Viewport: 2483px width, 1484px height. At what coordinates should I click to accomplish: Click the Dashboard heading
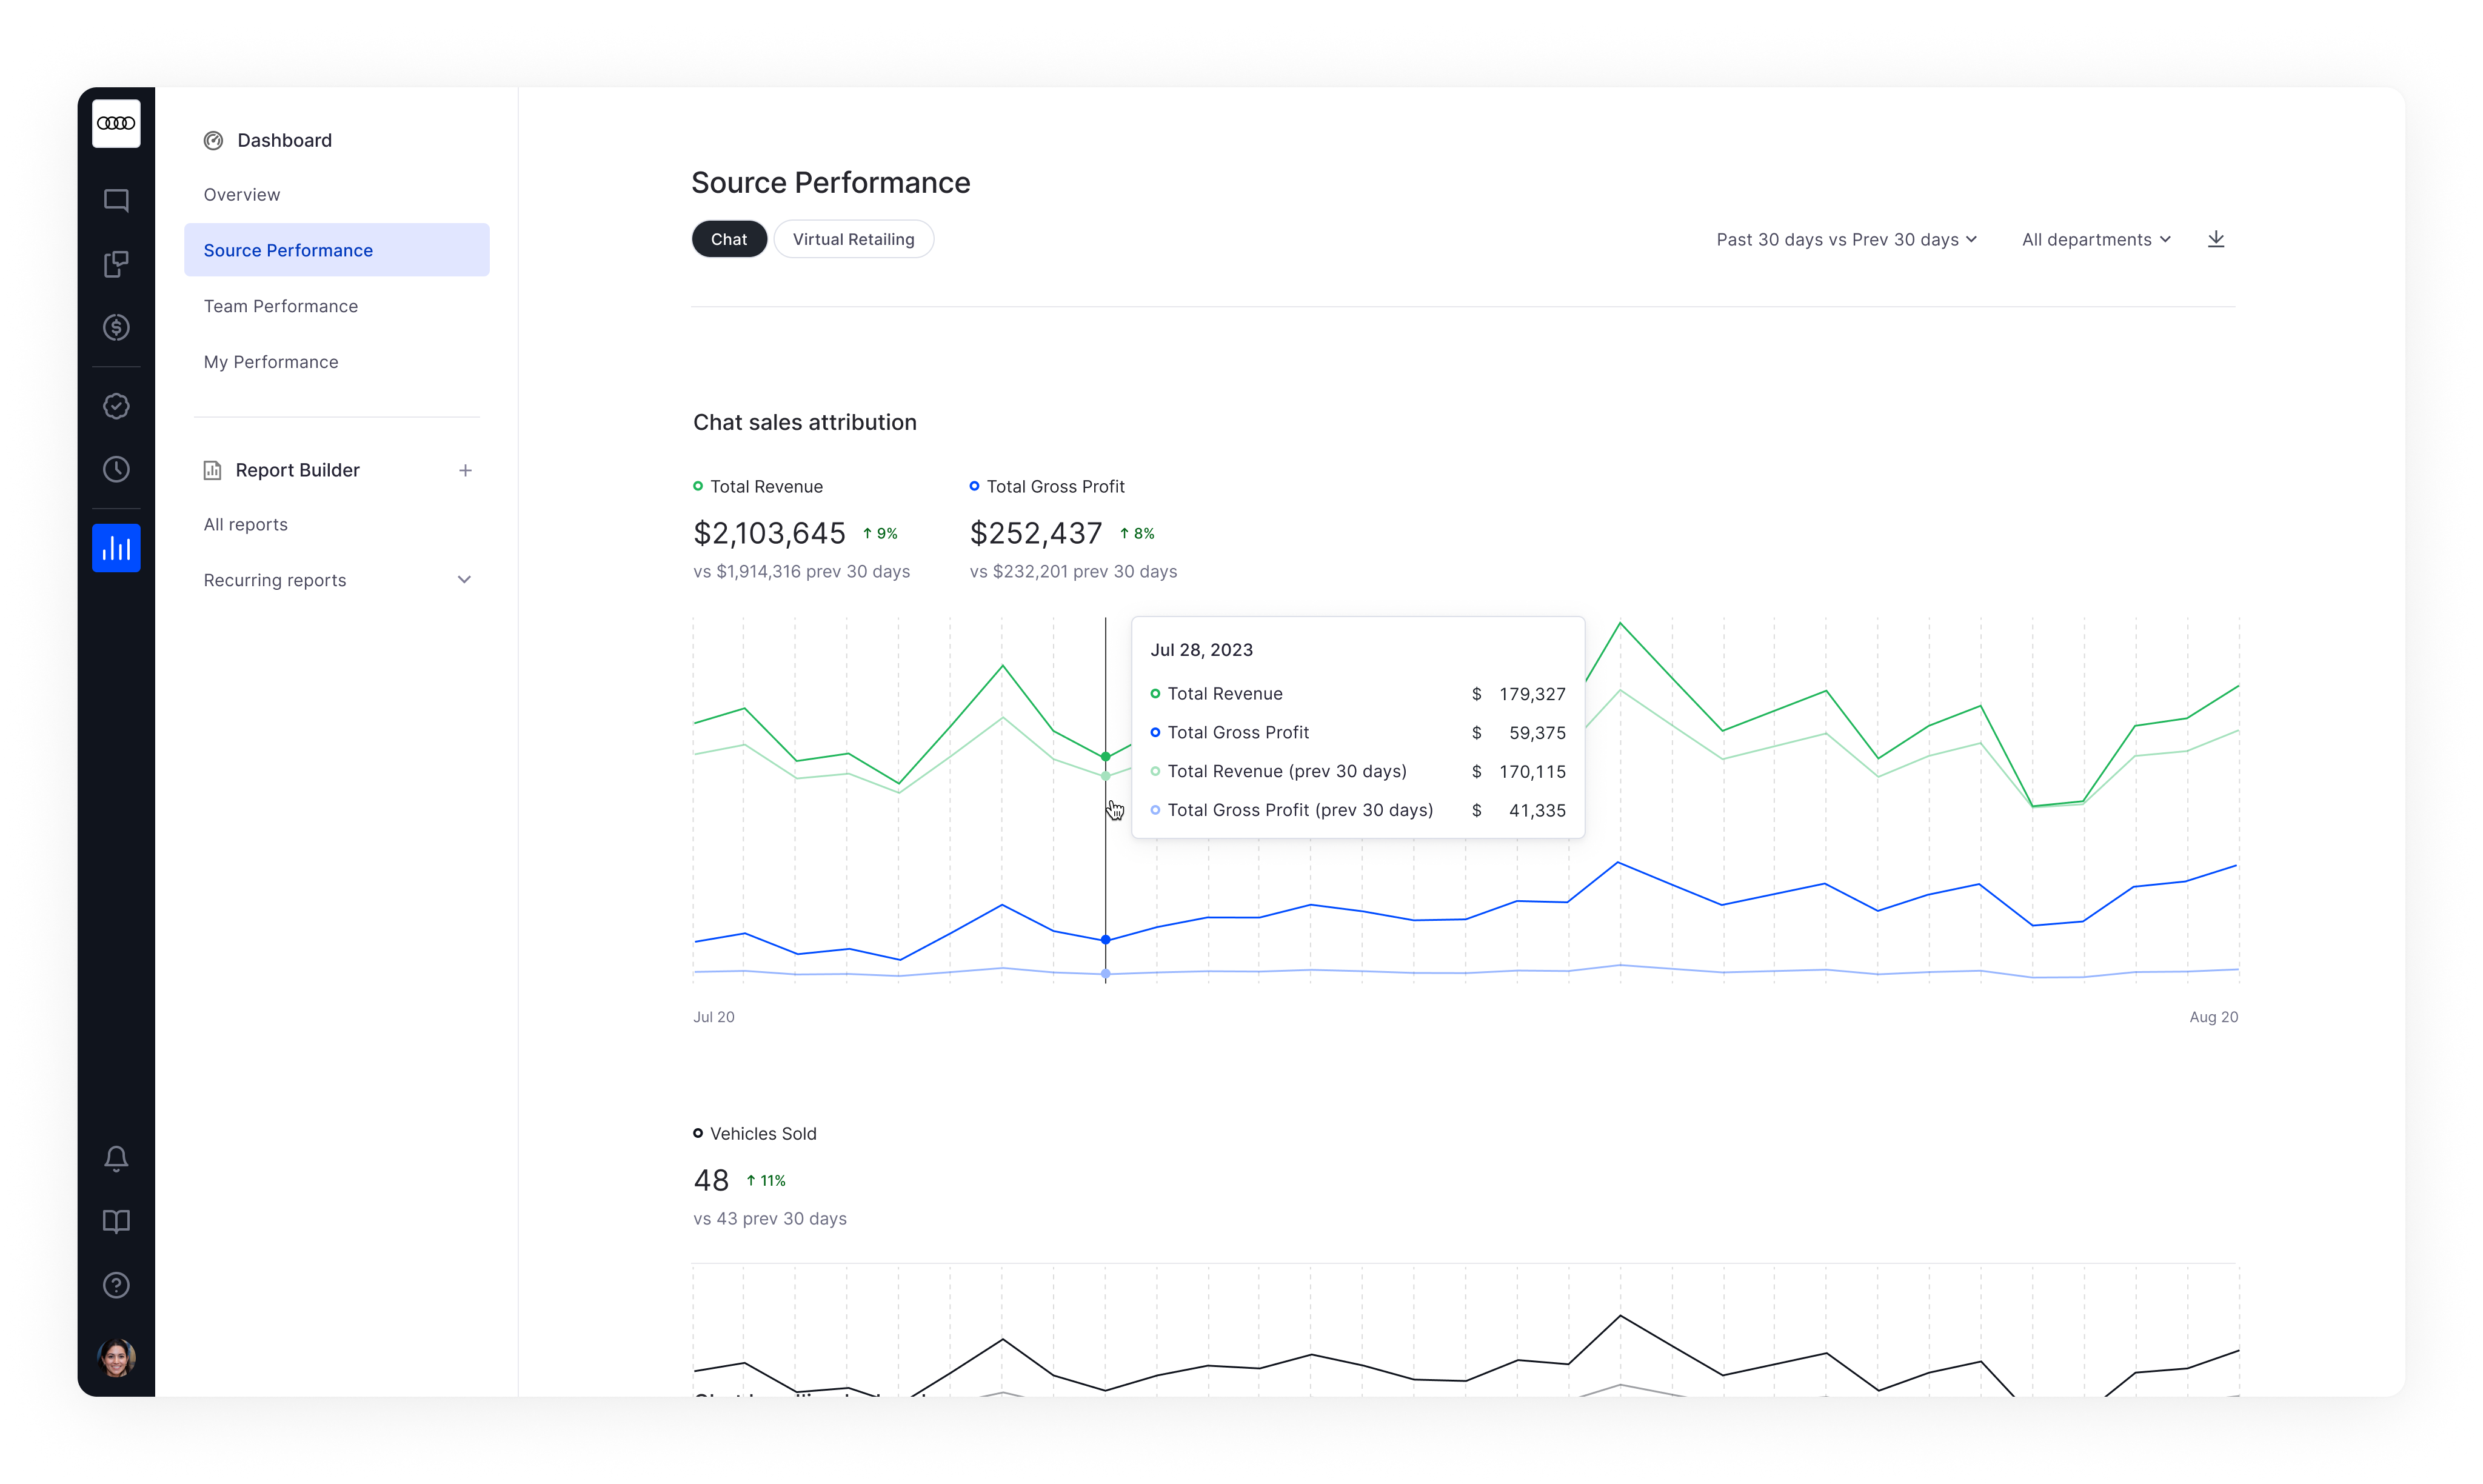coord(284,141)
